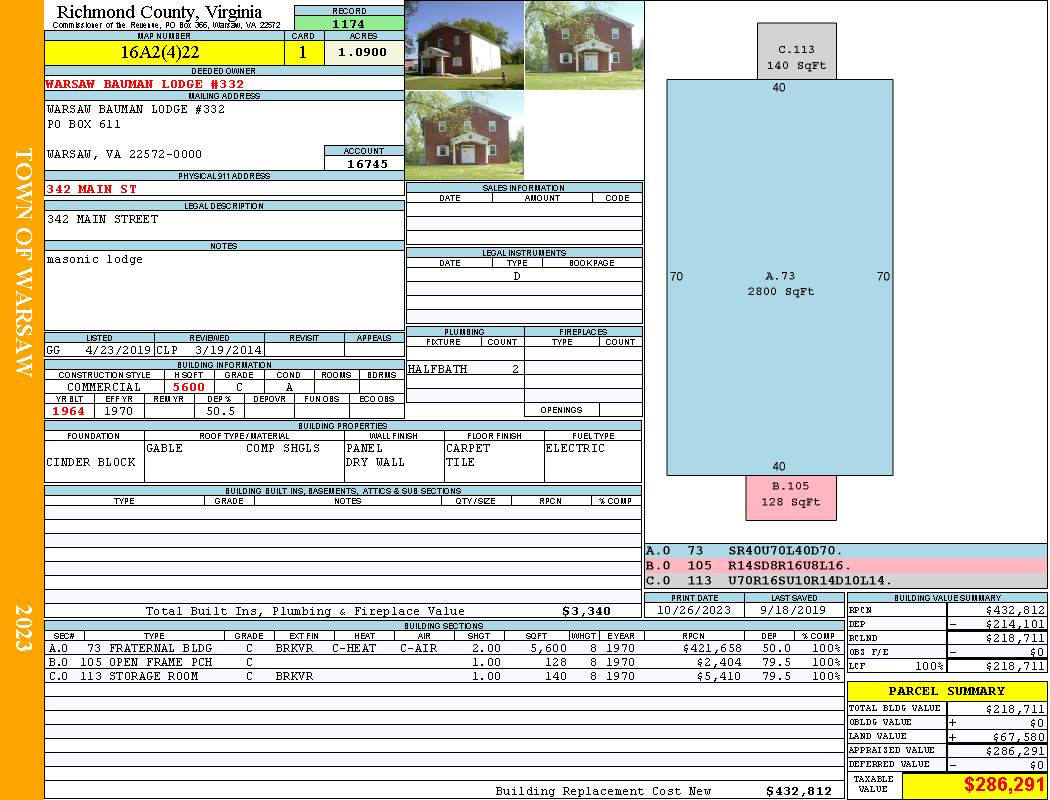Click print date 10/26/2023

pos(694,610)
